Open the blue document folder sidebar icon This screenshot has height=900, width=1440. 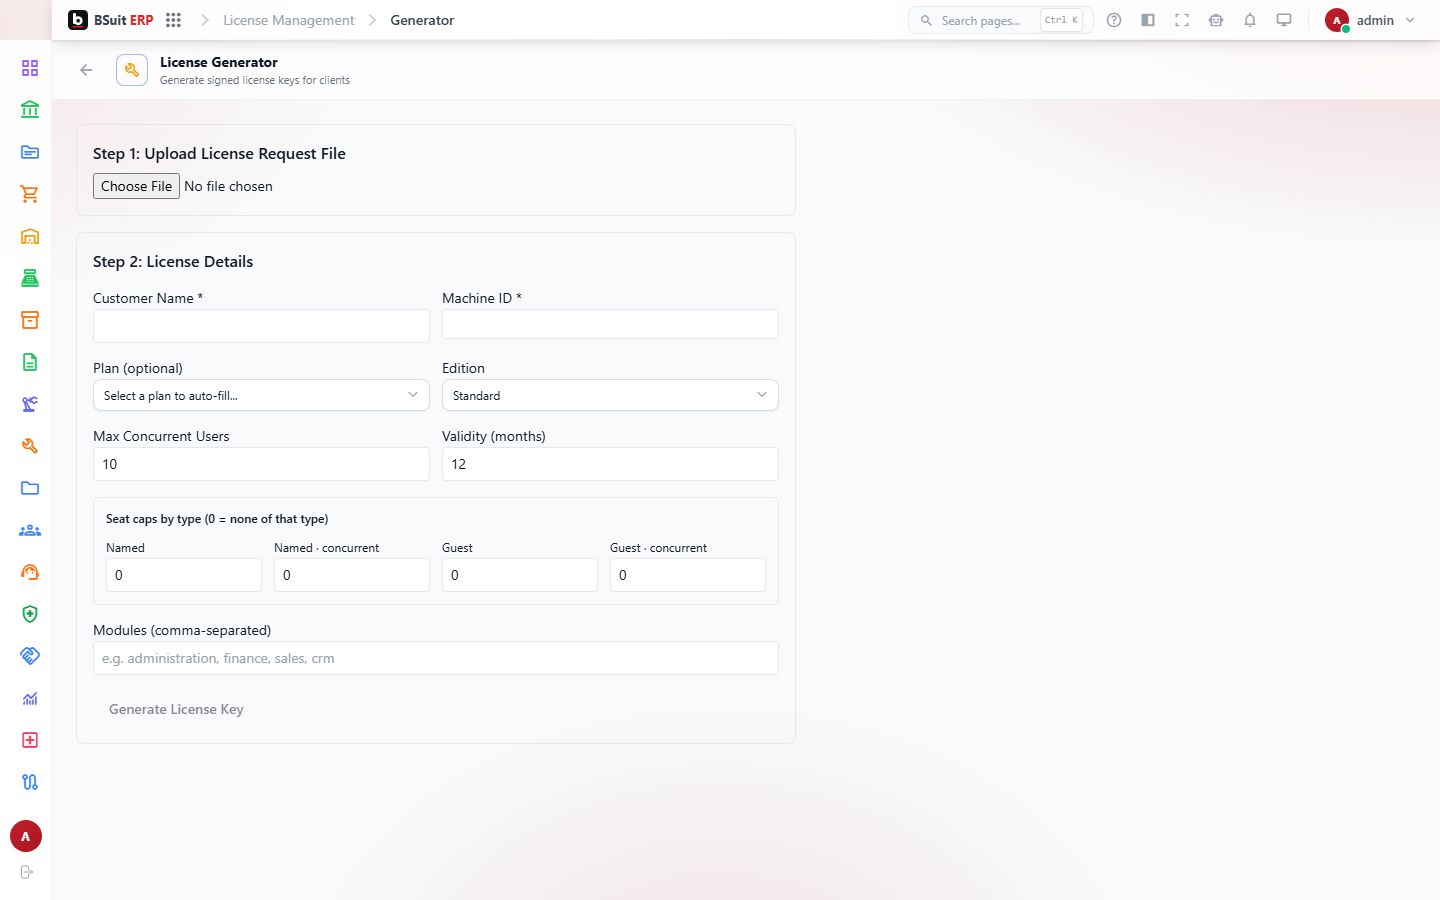[30, 152]
